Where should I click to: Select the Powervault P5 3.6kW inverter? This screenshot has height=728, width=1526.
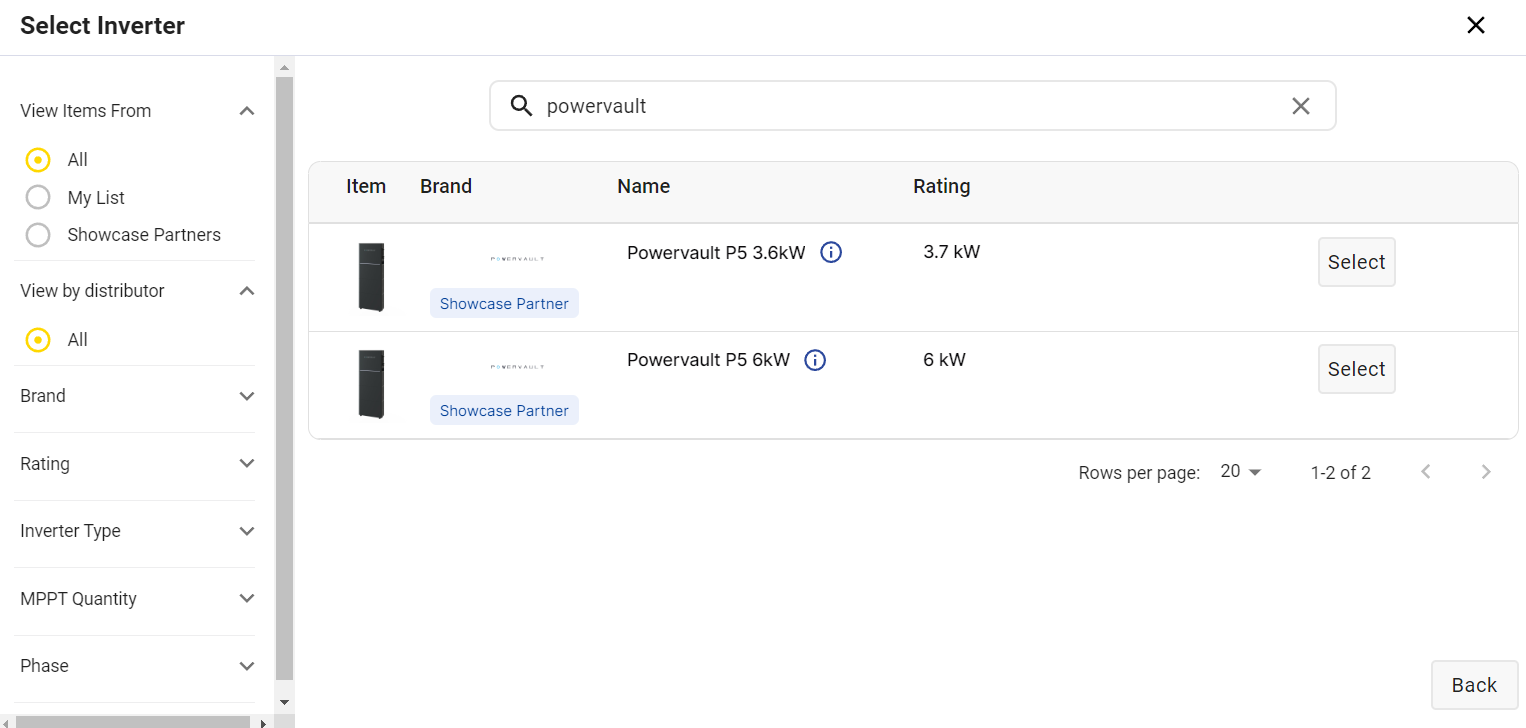(x=1356, y=262)
